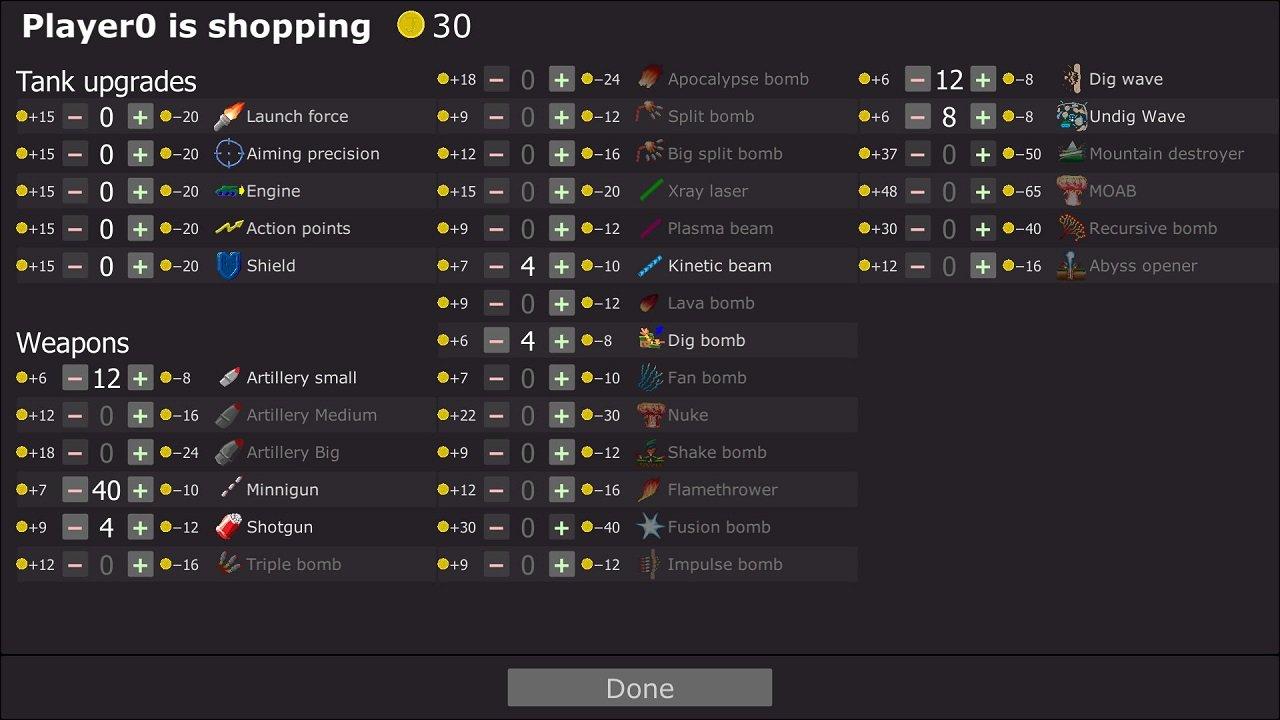Viewport: 1280px width, 720px height.
Task: Click the Aiming precision crosshair icon
Action: 229,154
